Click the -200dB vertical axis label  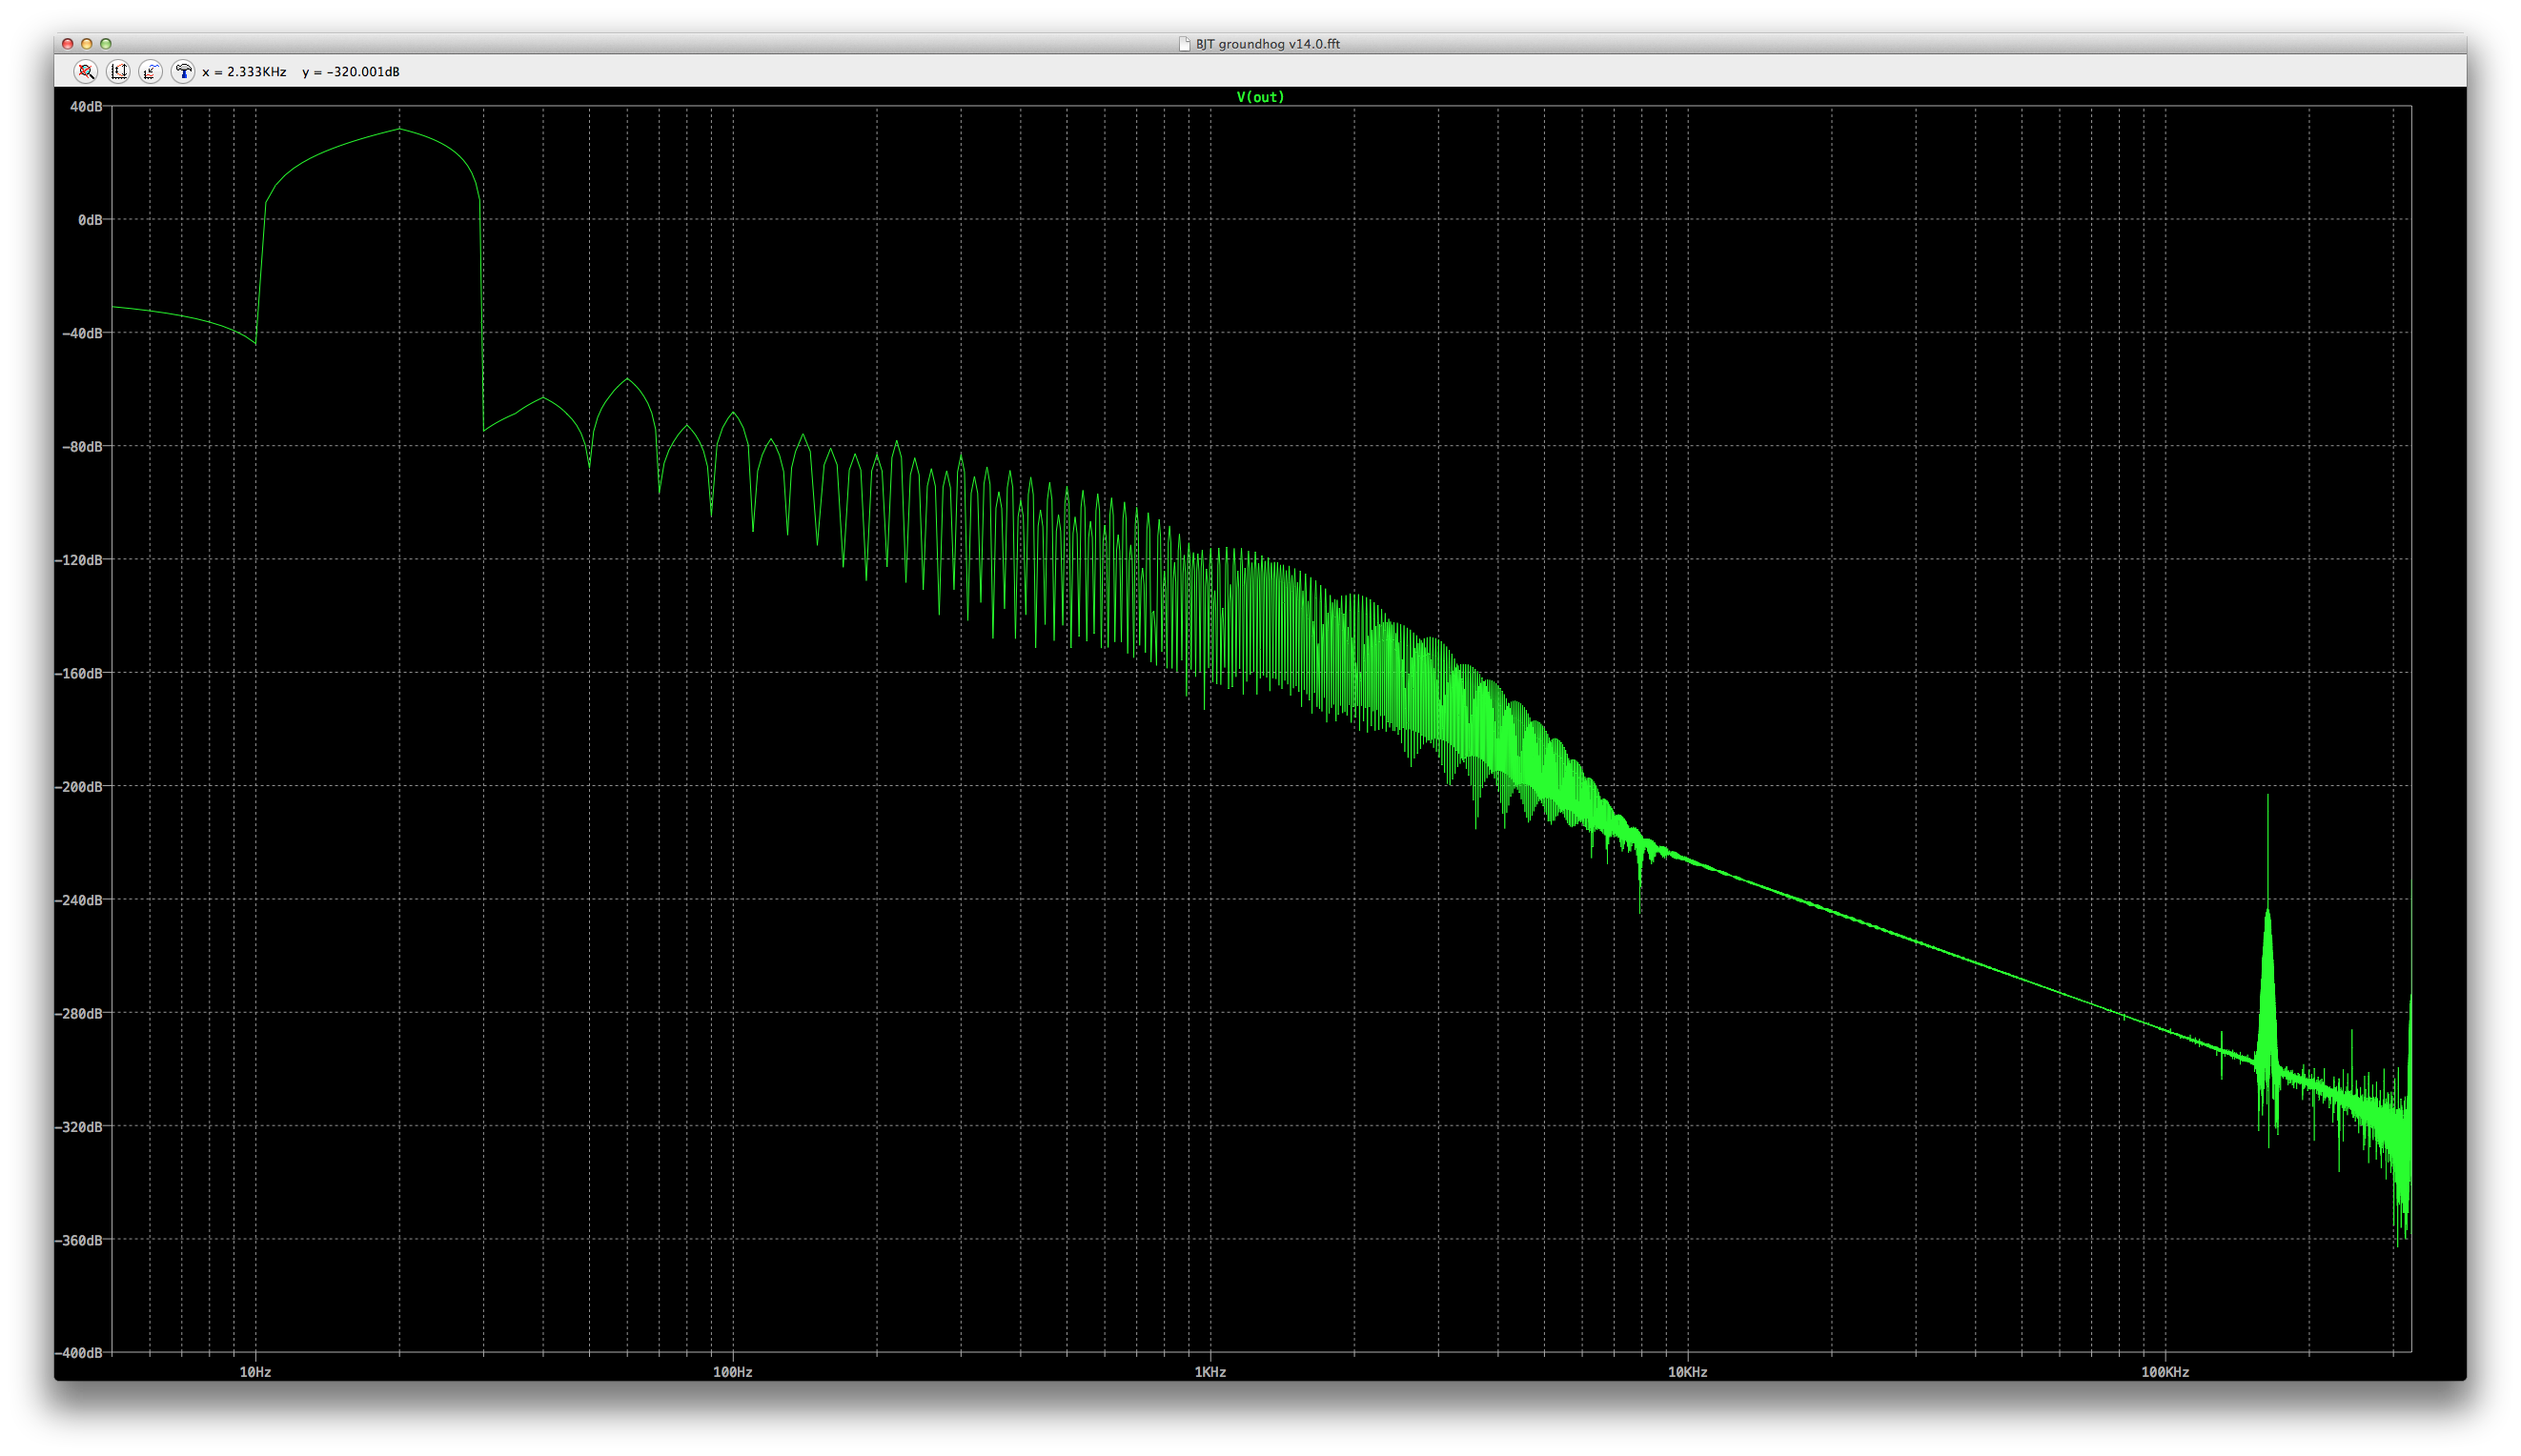[78, 787]
